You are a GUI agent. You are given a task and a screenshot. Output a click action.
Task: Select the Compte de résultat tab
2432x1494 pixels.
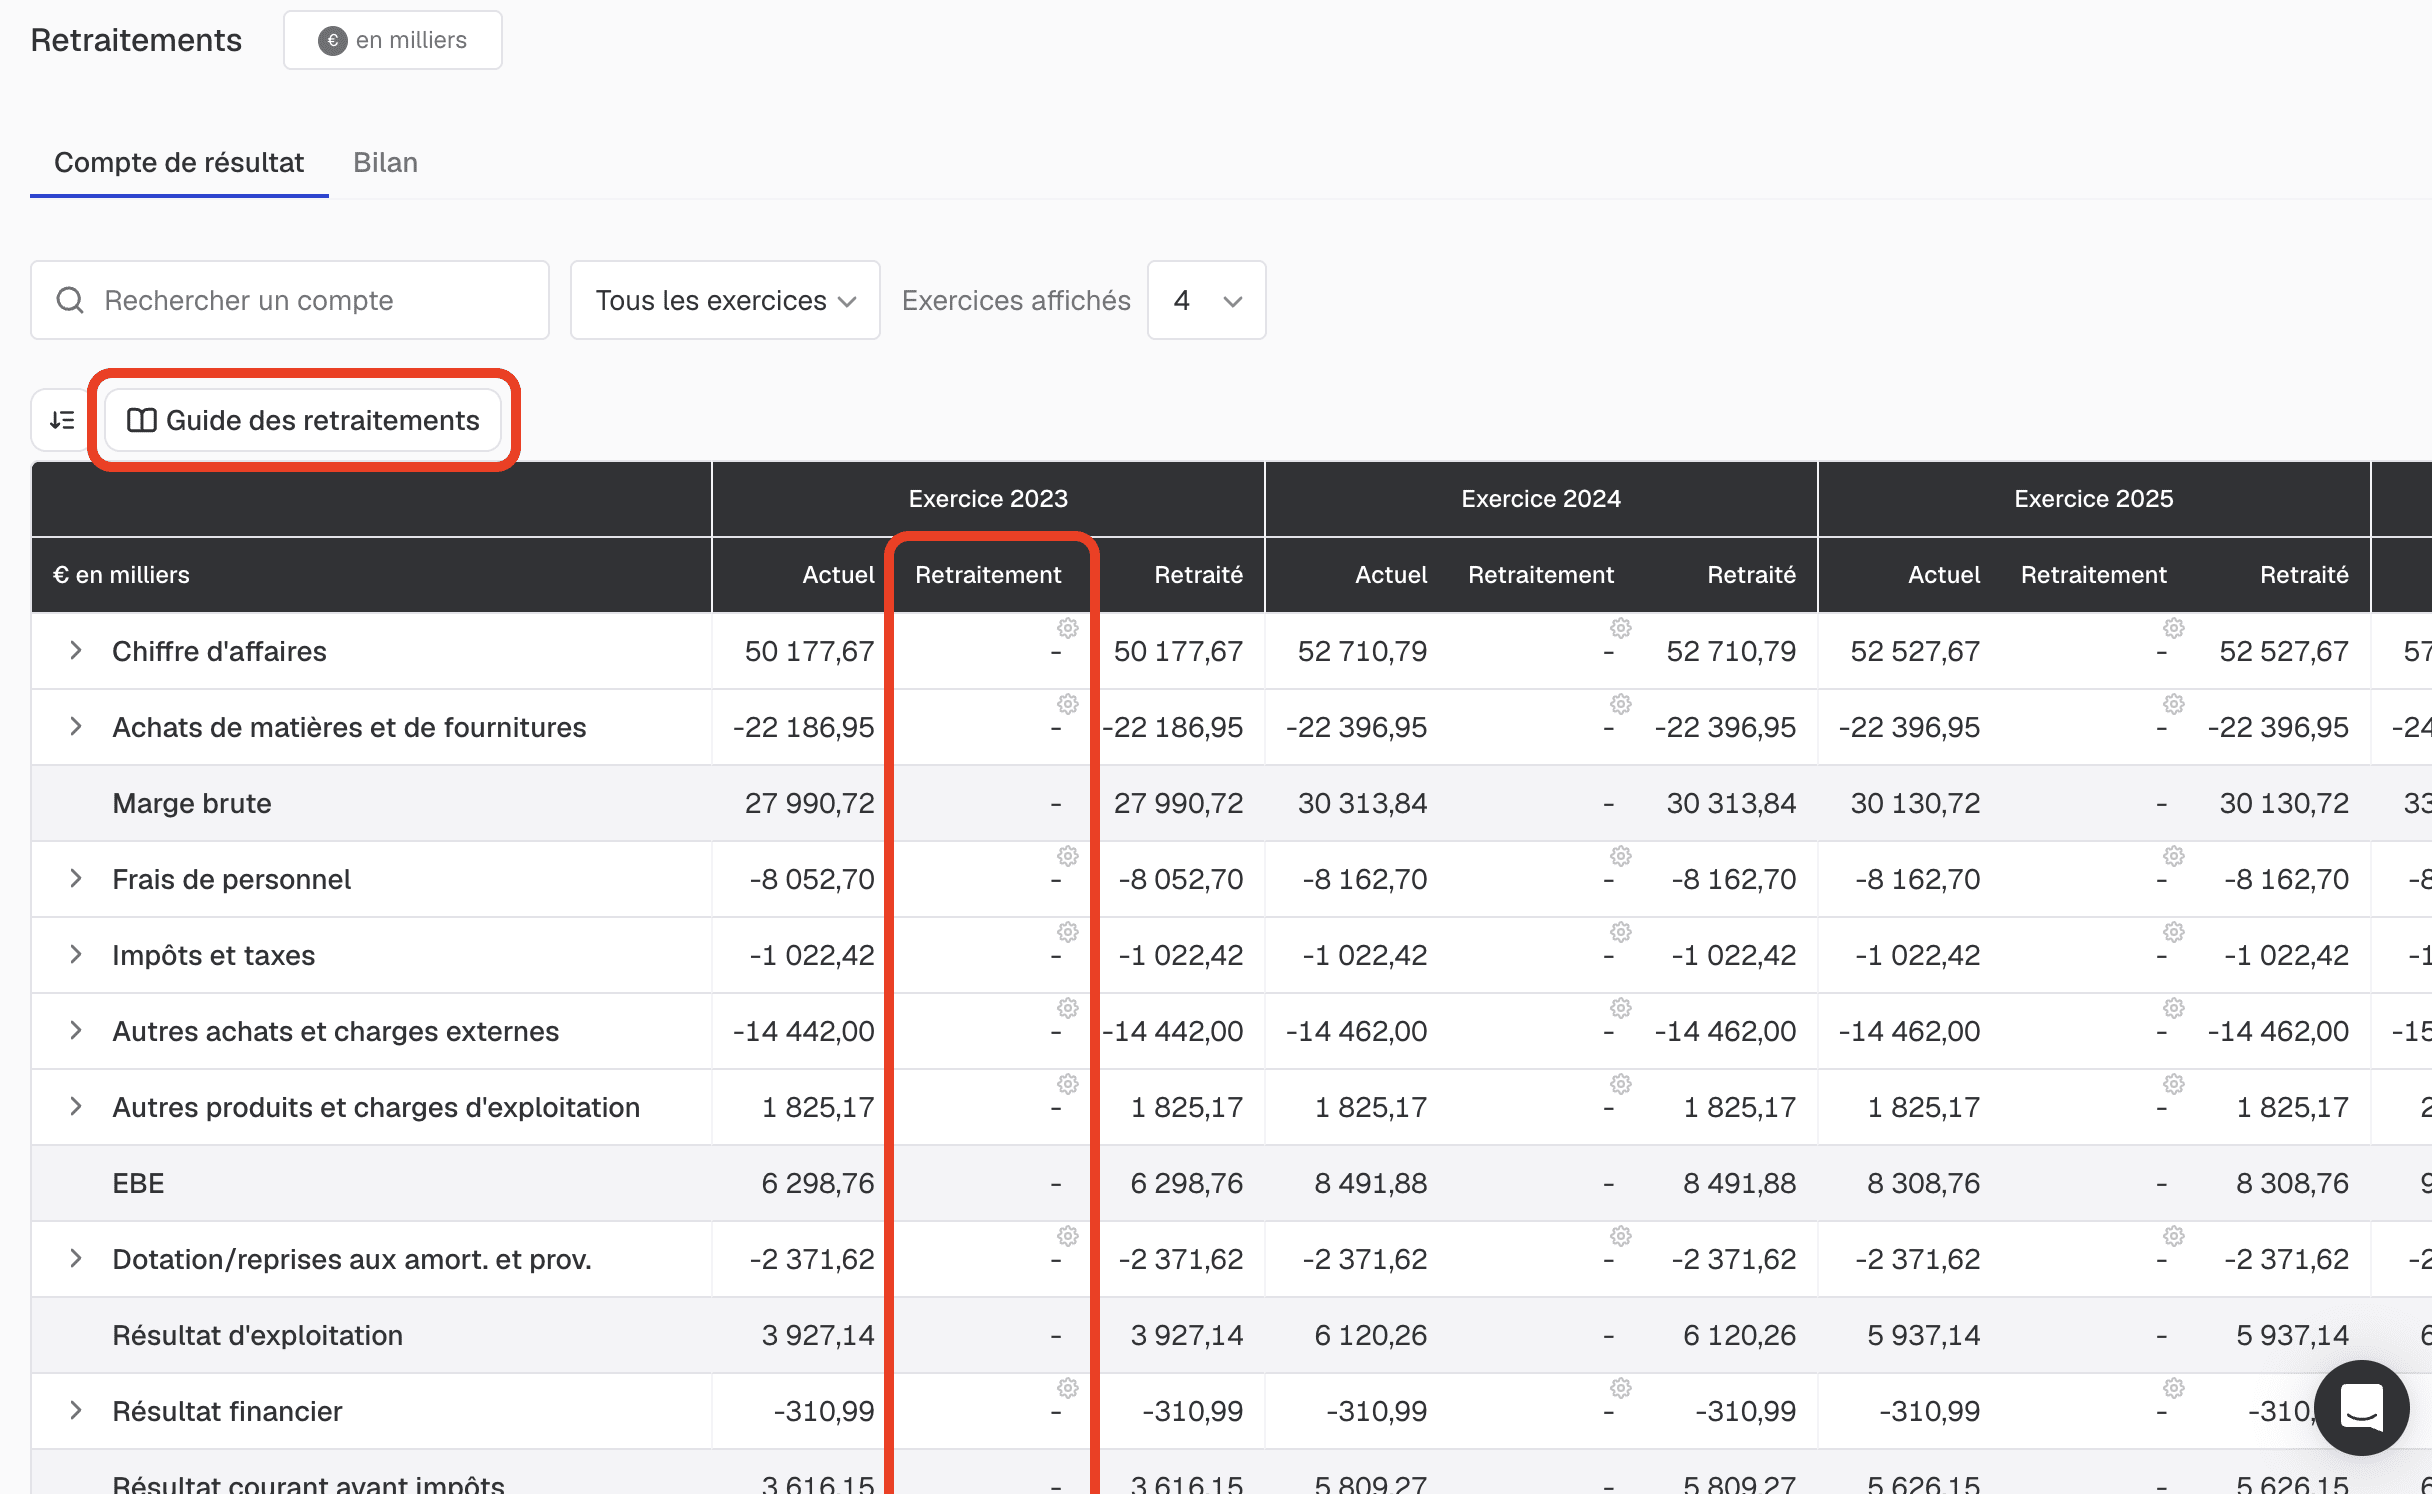[x=179, y=162]
